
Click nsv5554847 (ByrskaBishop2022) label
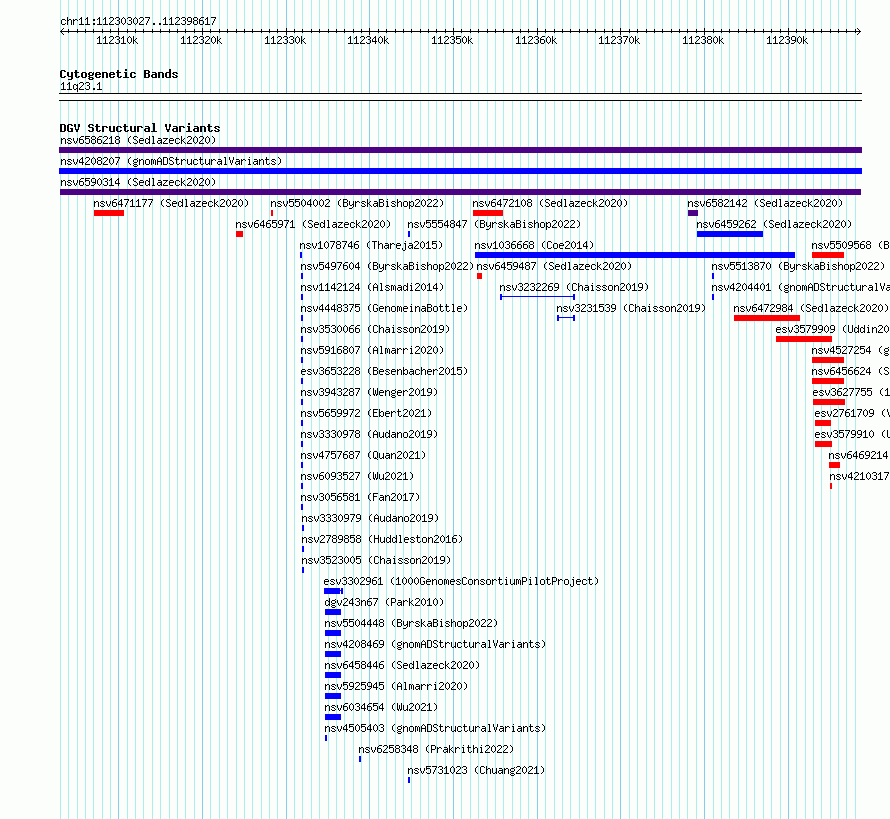(x=494, y=224)
